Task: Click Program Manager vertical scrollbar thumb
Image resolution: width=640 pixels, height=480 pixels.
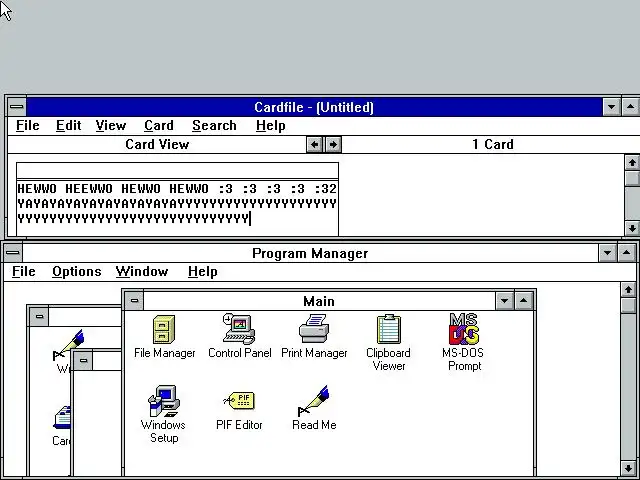Action: pyautogui.click(x=628, y=305)
